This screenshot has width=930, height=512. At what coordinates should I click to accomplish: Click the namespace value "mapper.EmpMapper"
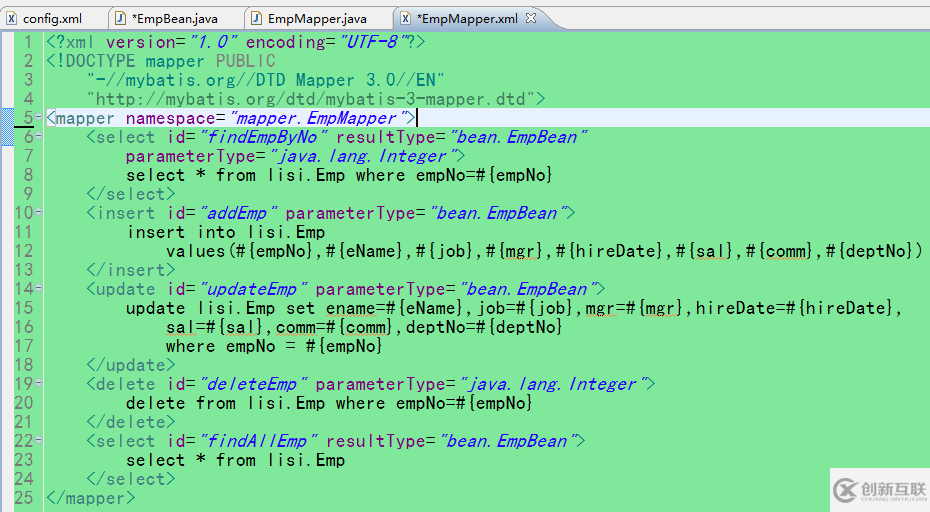click(x=317, y=118)
